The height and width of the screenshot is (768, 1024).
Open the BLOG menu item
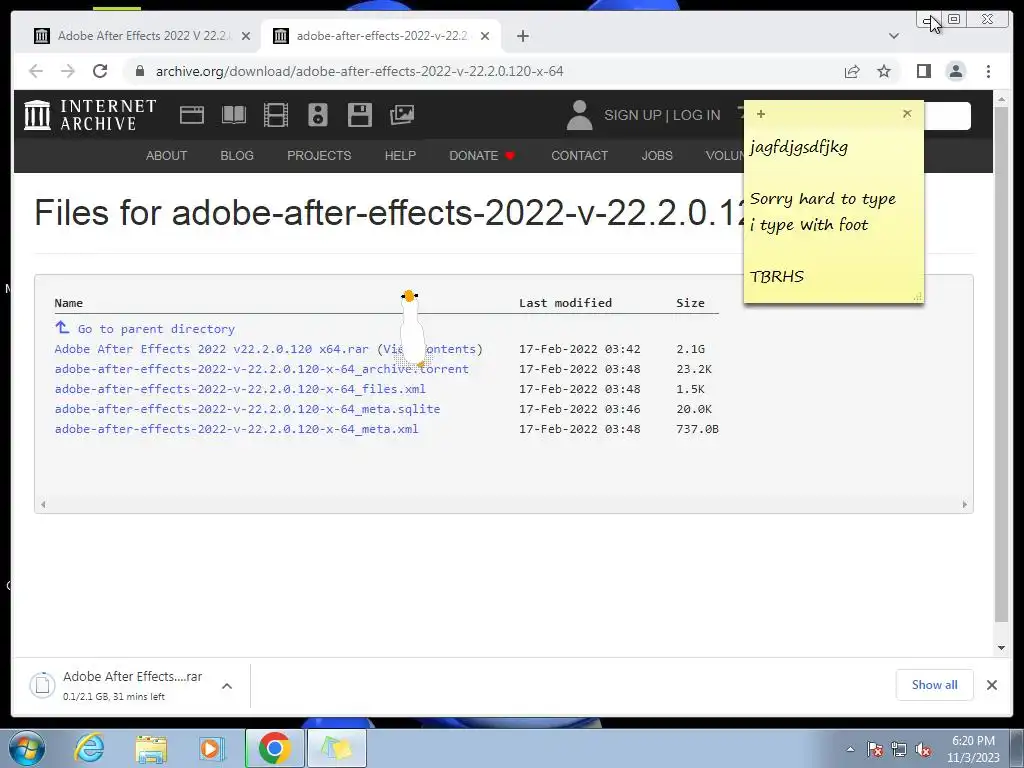[x=236, y=155]
